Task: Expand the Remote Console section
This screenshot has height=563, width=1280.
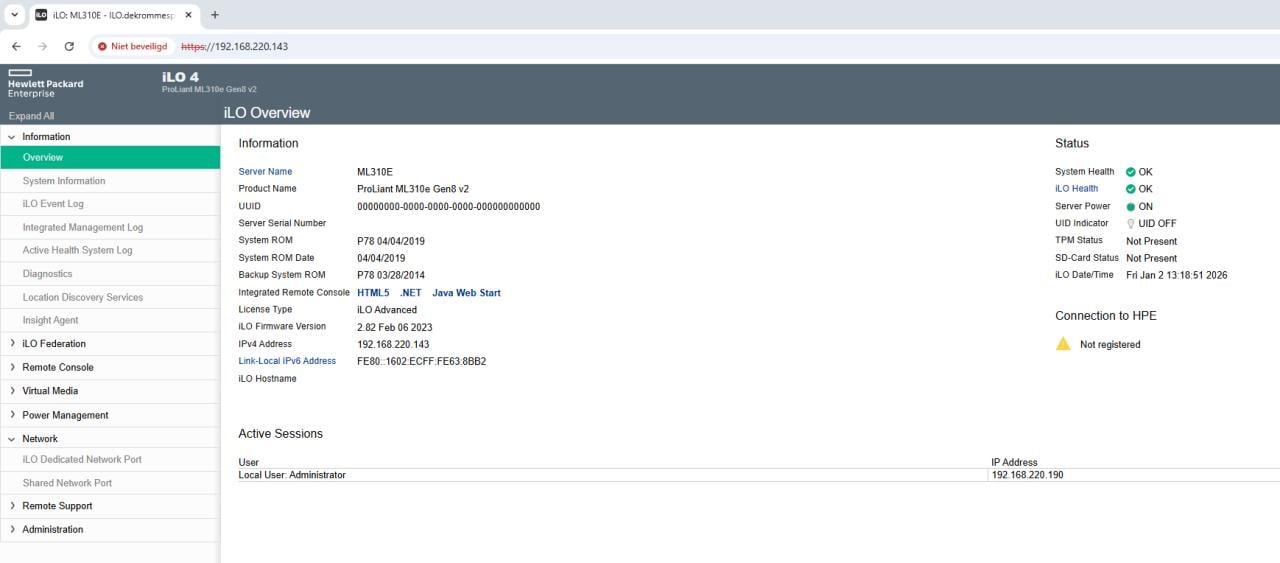Action: (12, 367)
